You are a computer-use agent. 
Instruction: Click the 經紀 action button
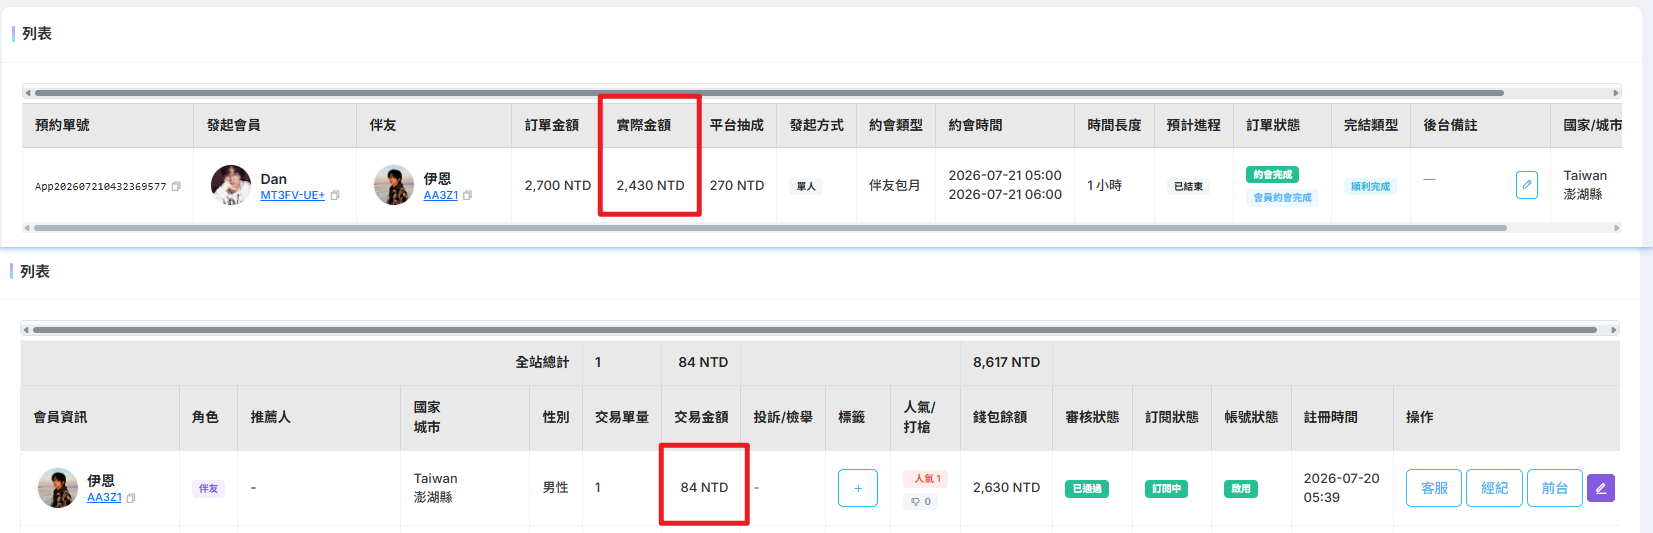point(1494,488)
